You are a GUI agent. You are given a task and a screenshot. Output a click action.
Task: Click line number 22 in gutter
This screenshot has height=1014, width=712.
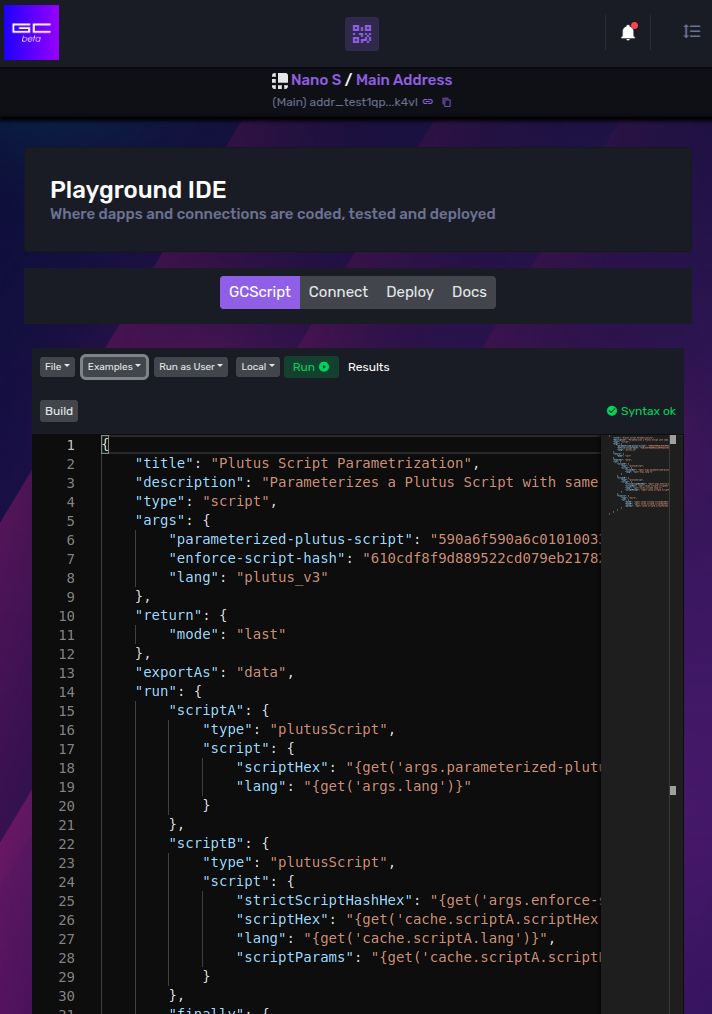tap(67, 844)
